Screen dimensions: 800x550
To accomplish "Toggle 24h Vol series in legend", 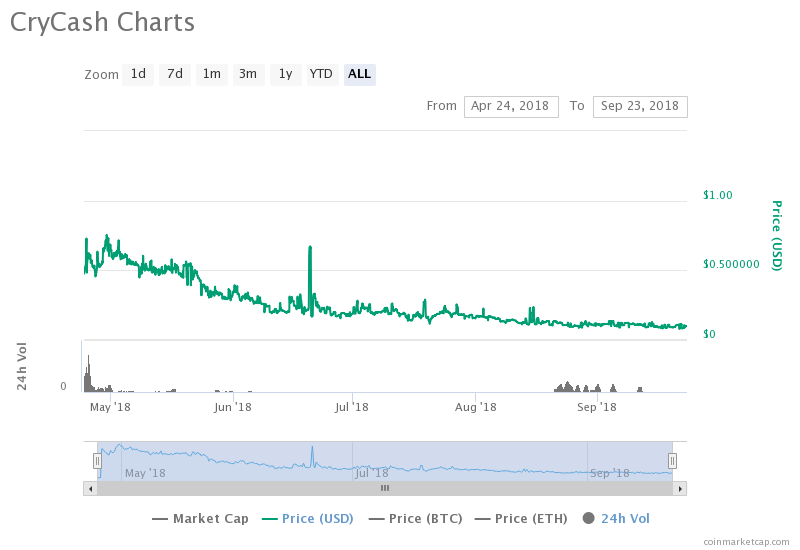I will [x=616, y=519].
